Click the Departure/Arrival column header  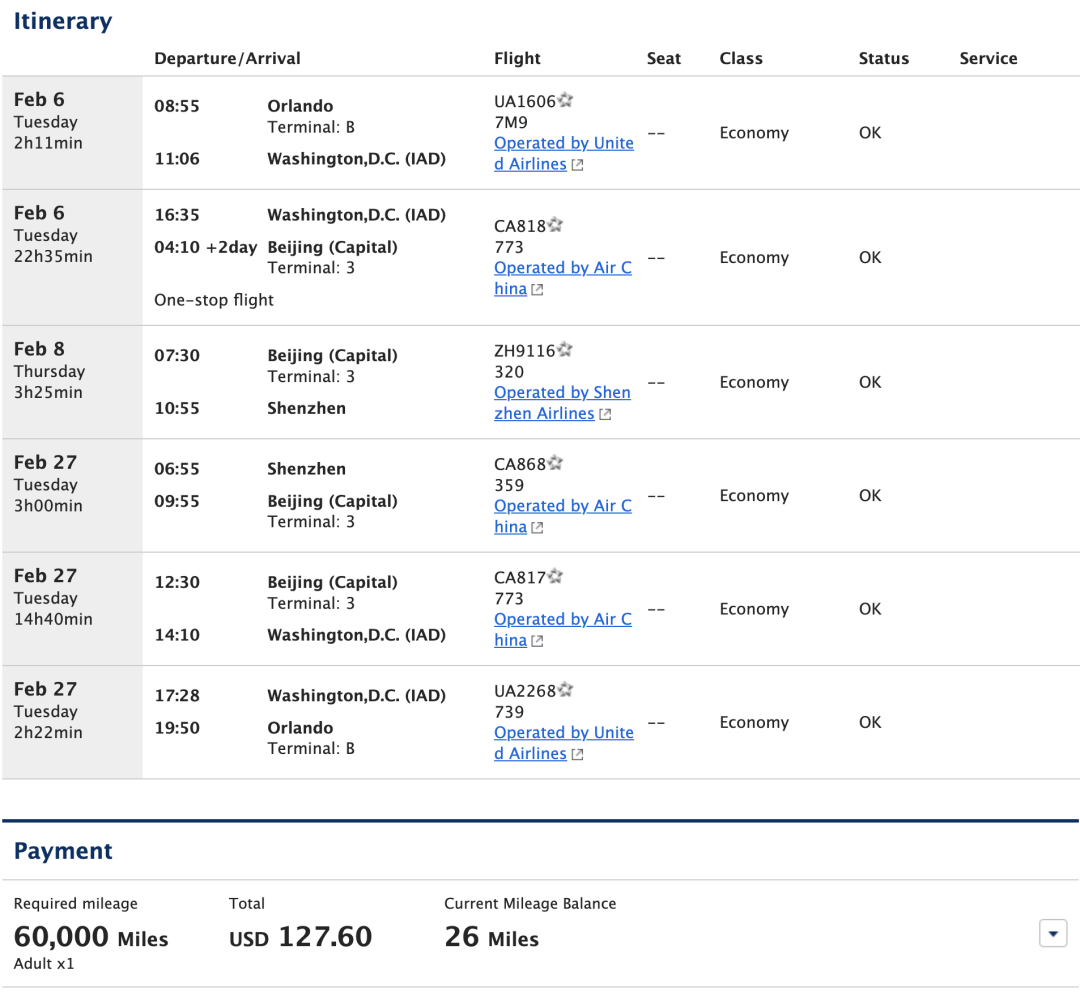tap(227, 59)
